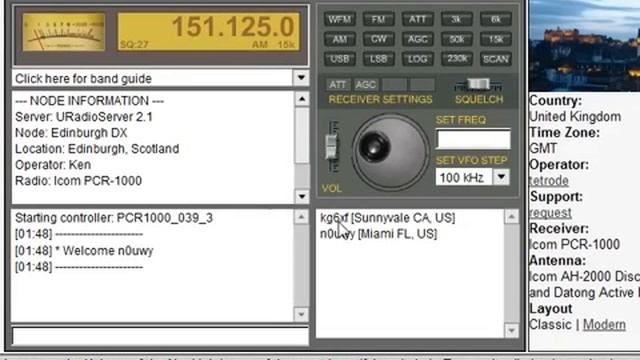Open operator tetrode link
Screen dimensions: 640x360
tap(549, 181)
